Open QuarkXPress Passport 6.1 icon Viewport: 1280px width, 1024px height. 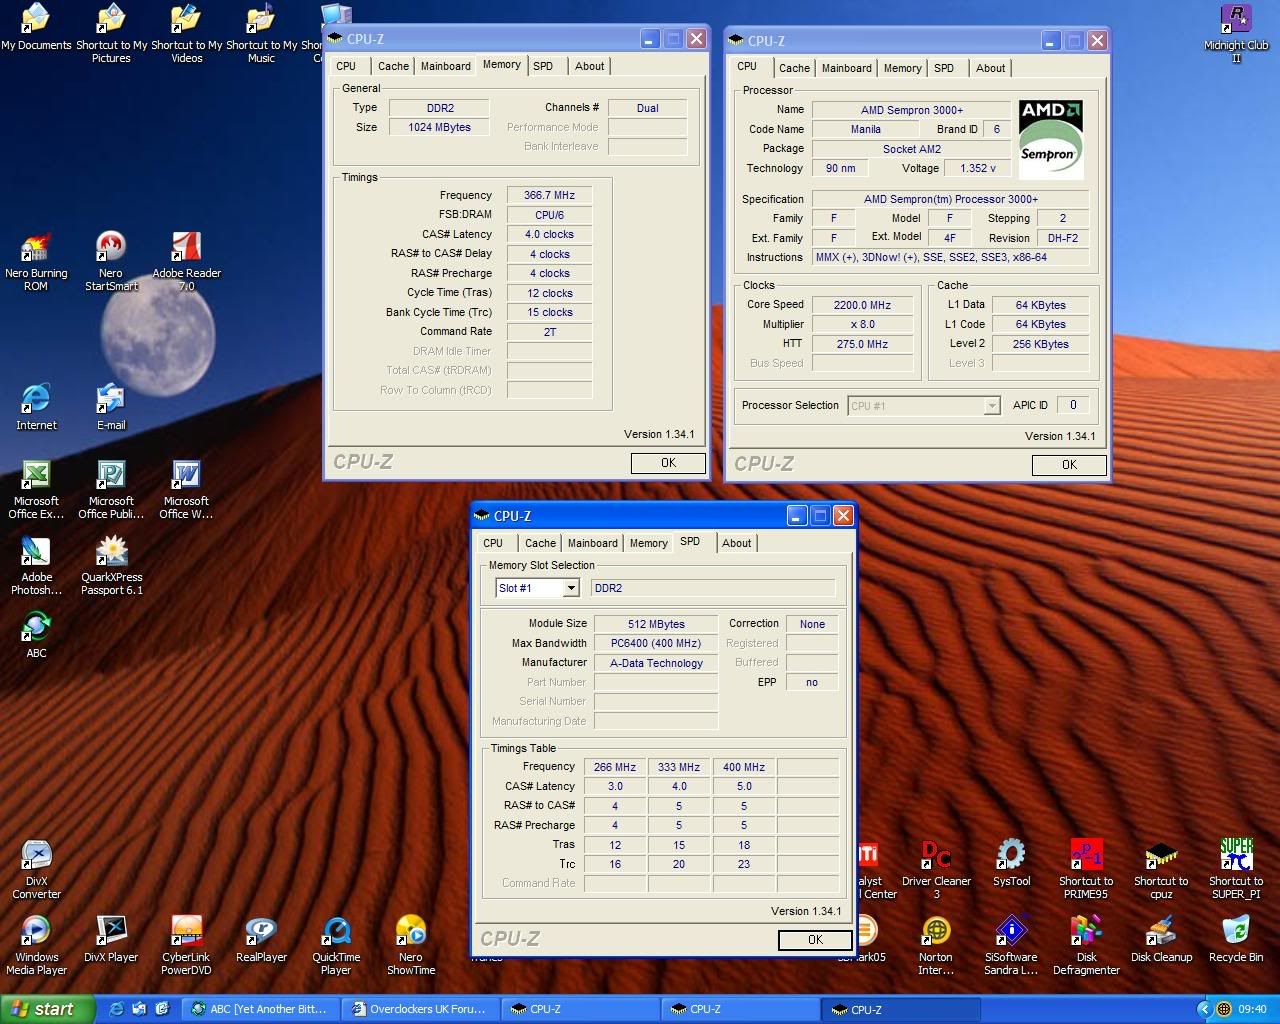111,566
